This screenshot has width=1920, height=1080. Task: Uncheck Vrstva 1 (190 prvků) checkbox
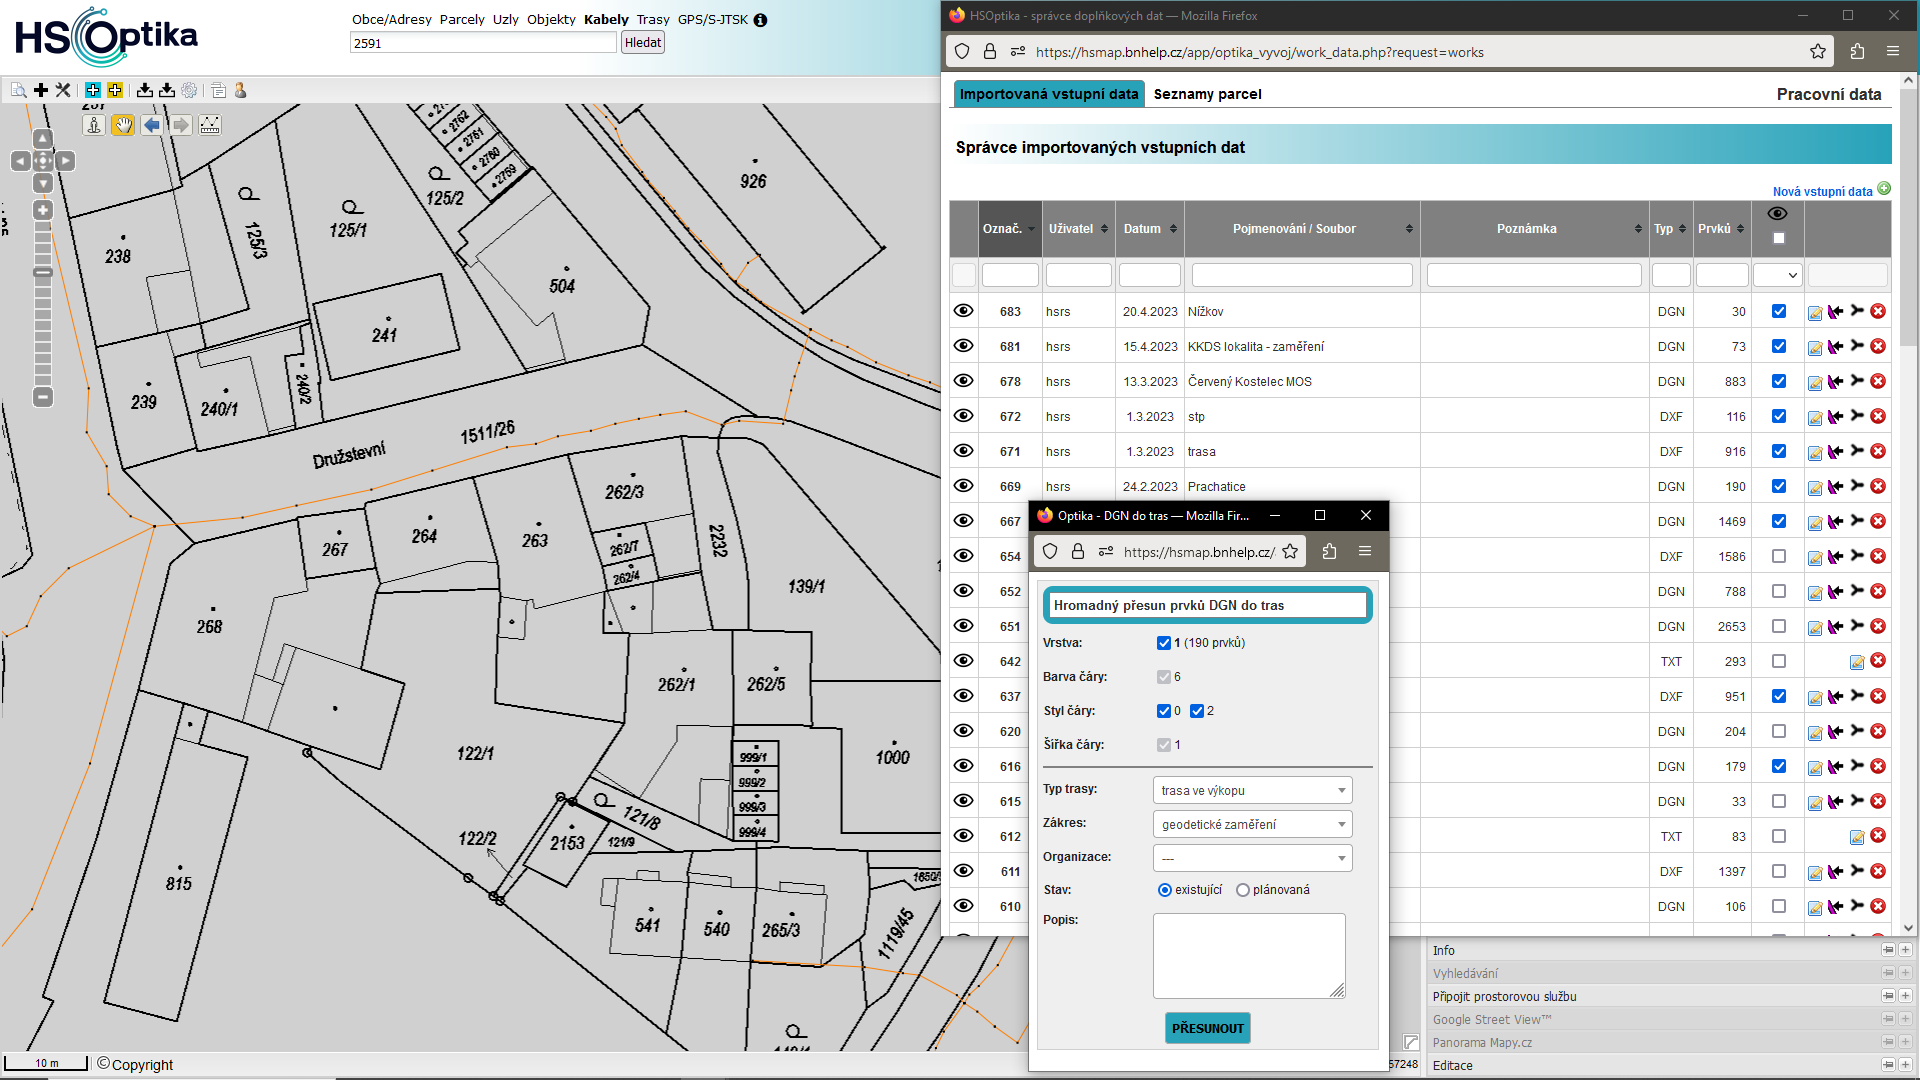pos(1164,643)
